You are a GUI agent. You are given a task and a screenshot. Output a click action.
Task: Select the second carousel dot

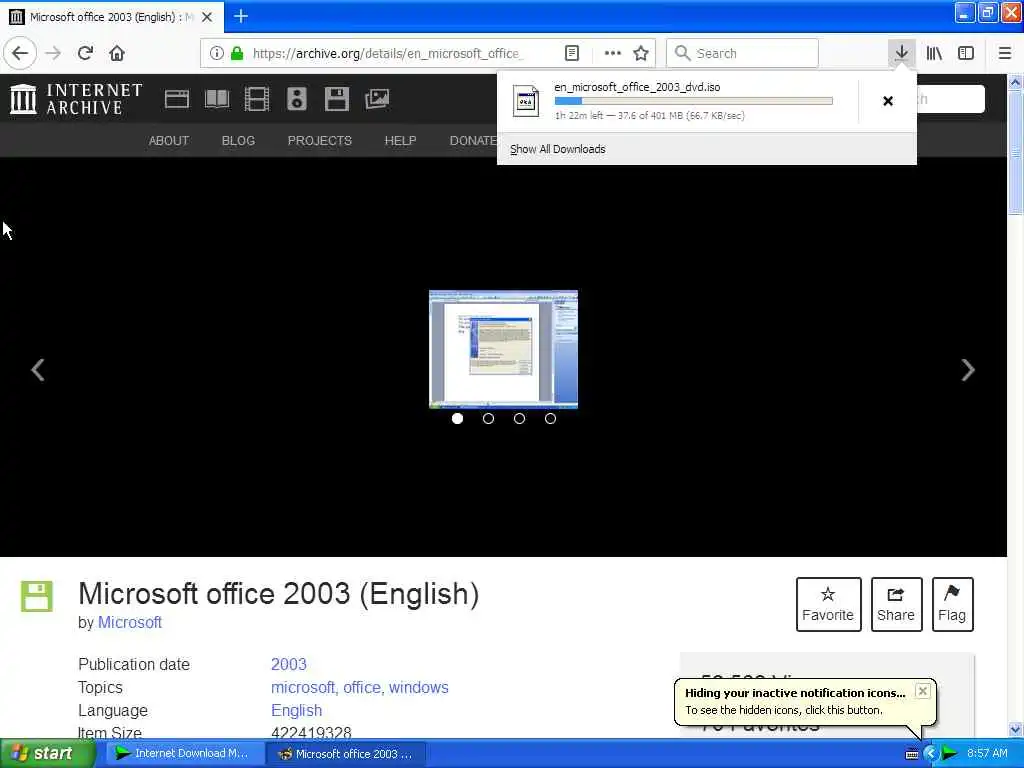coord(488,419)
